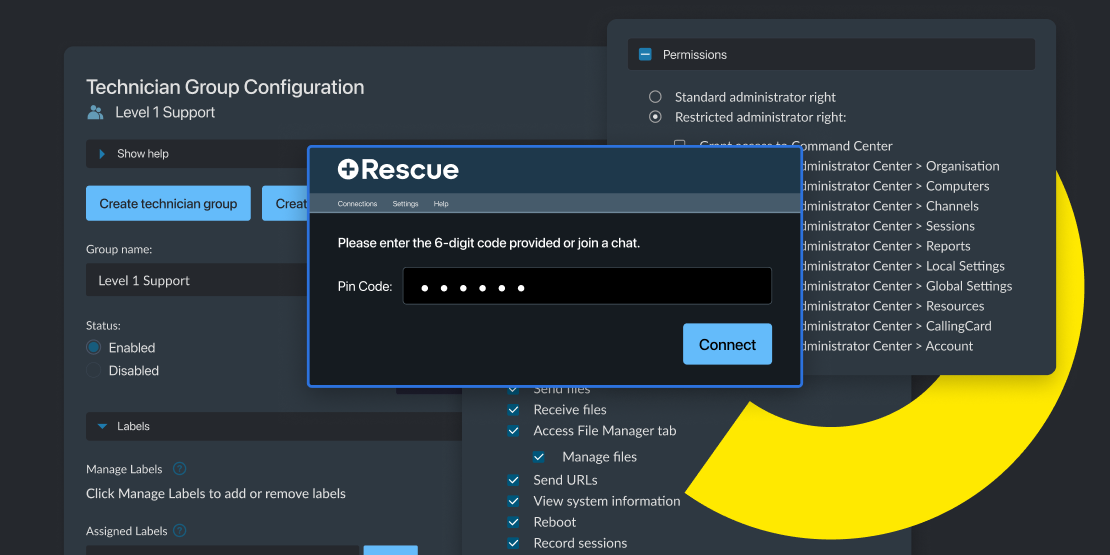Select Restricted administrator right radio
1110x555 pixels.
pyautogui.click(x=656, y=117)
